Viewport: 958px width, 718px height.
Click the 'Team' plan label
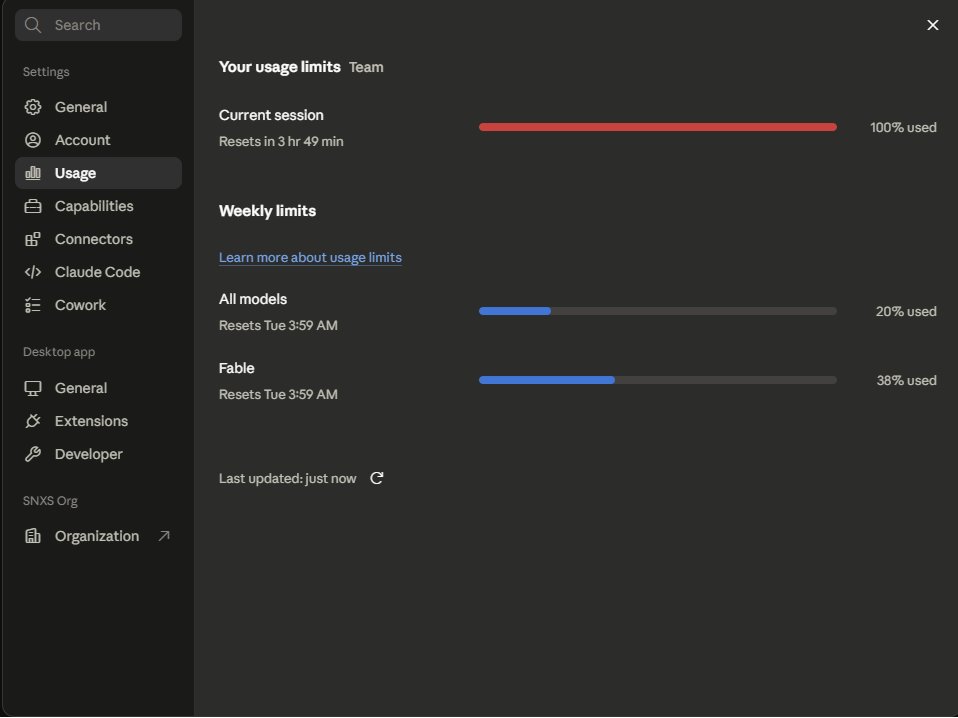click(366, 67)
